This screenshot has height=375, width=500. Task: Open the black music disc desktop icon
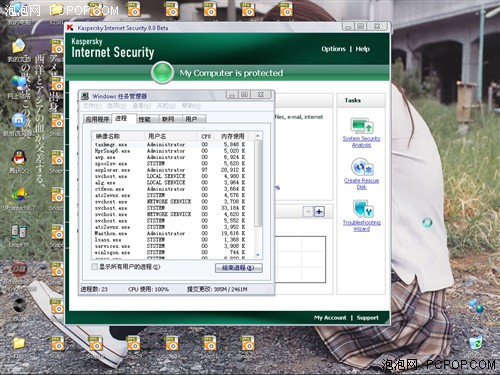[x=19, y=306]
